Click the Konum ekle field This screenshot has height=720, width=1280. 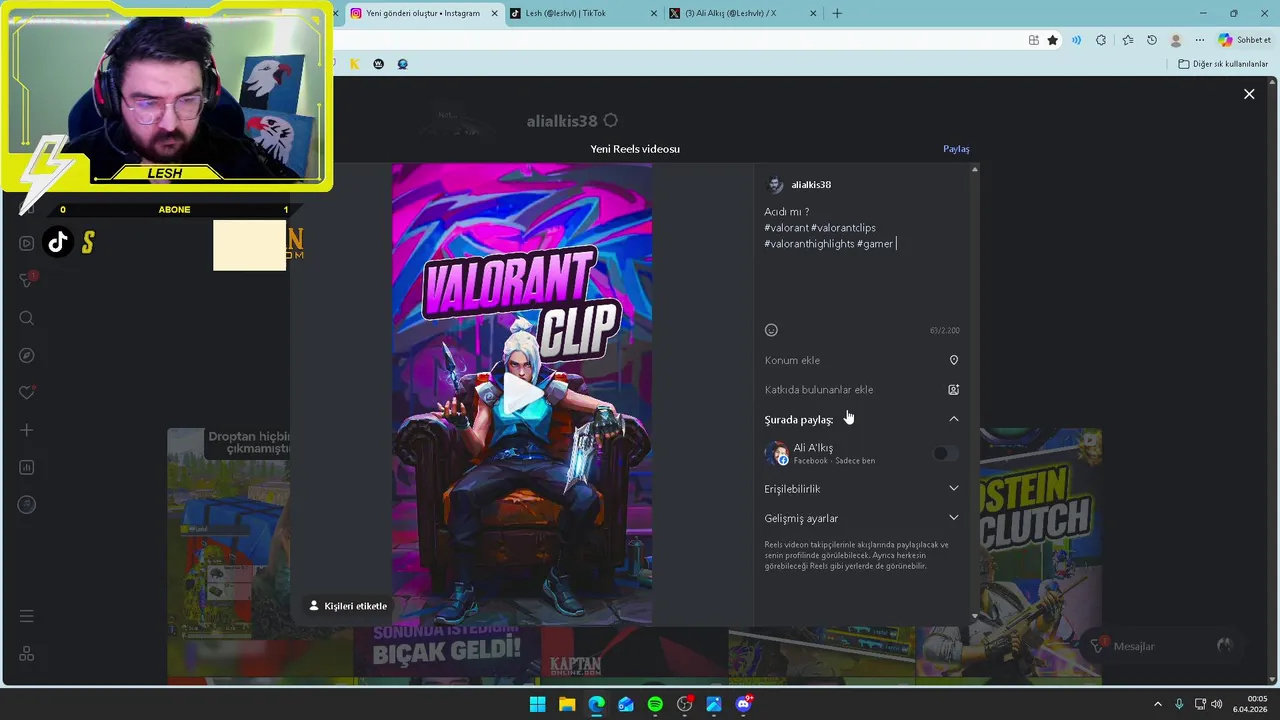(x=861, y=360)
